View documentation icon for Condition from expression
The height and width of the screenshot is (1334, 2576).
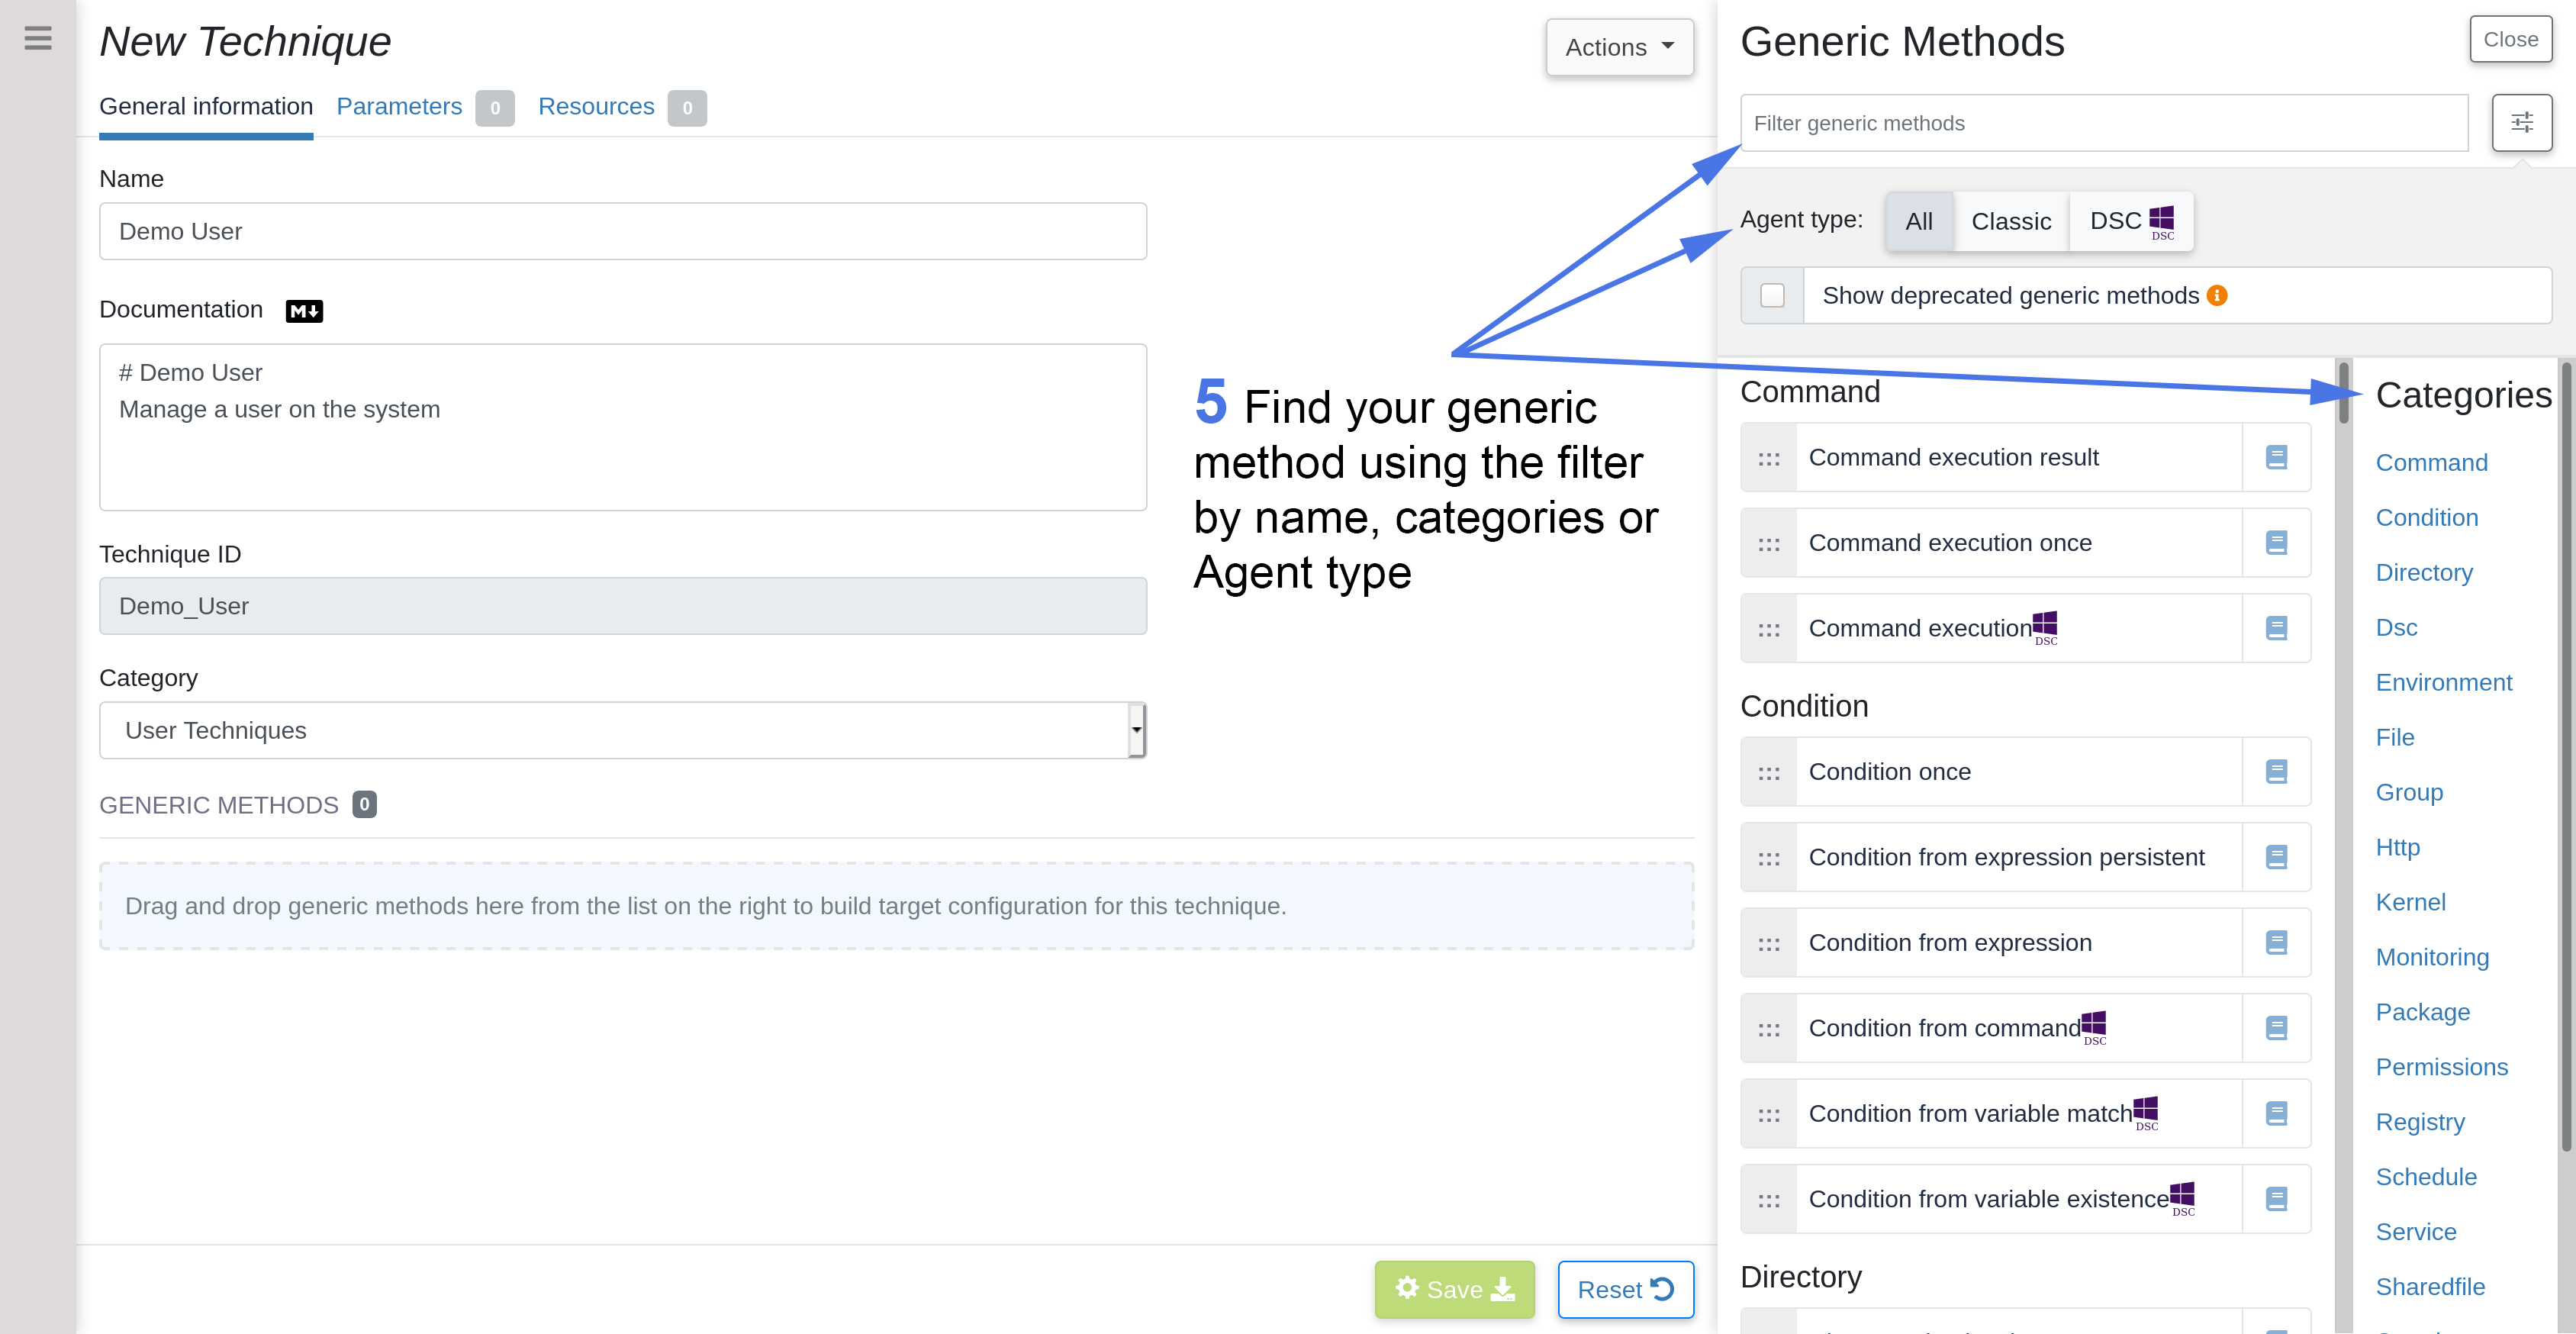(2277, 942)
